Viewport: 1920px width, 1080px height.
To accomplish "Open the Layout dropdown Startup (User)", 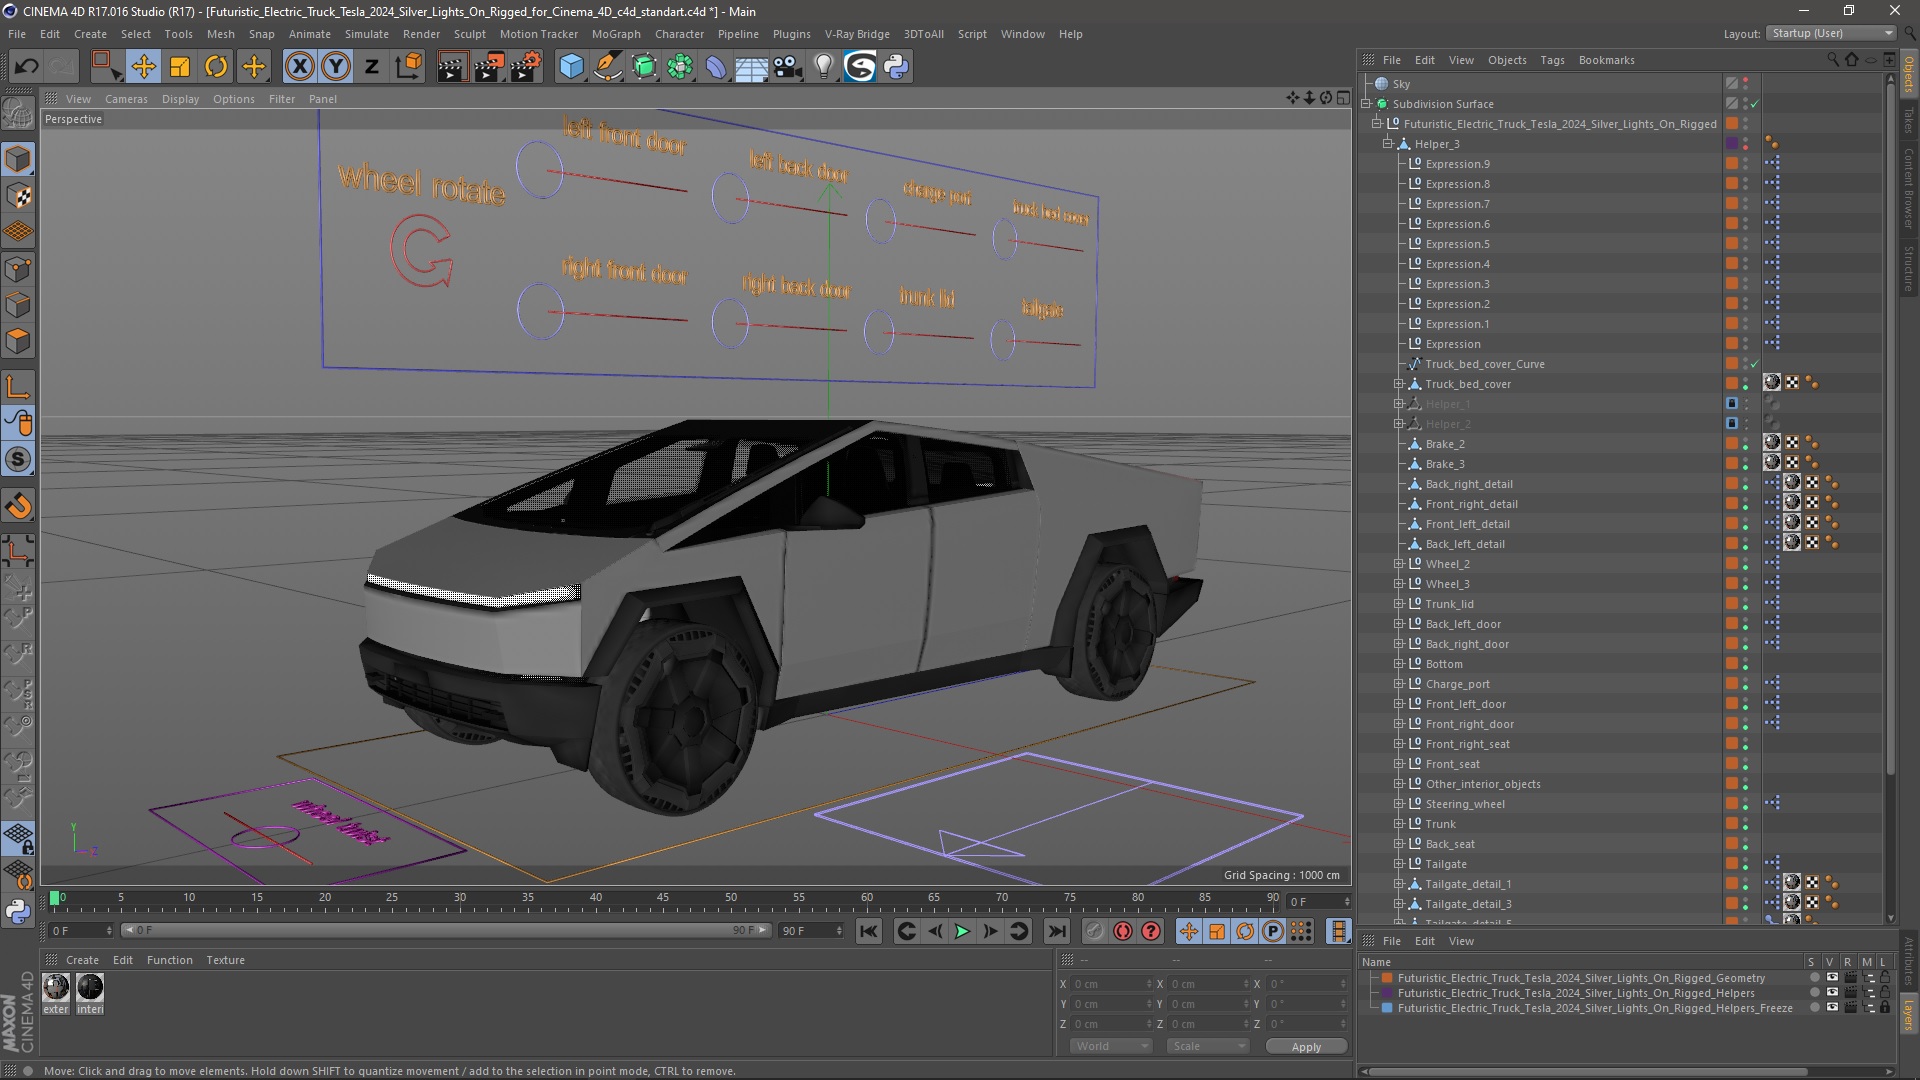I will click(x=1831, y=33).
